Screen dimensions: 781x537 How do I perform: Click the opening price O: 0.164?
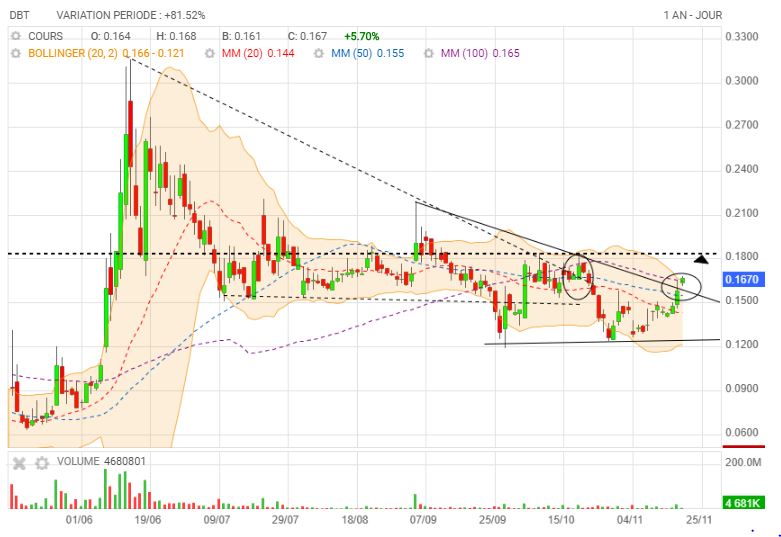[x=111, y=36]
